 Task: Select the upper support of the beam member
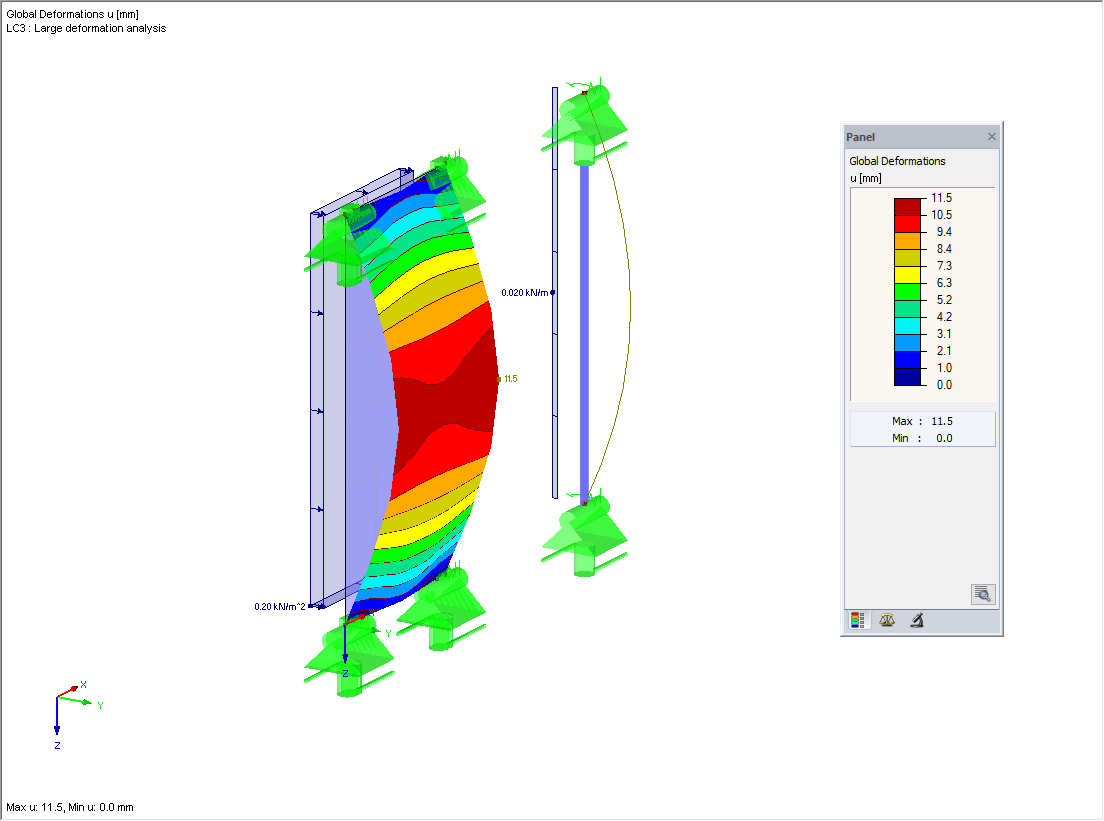pos(584,121)
